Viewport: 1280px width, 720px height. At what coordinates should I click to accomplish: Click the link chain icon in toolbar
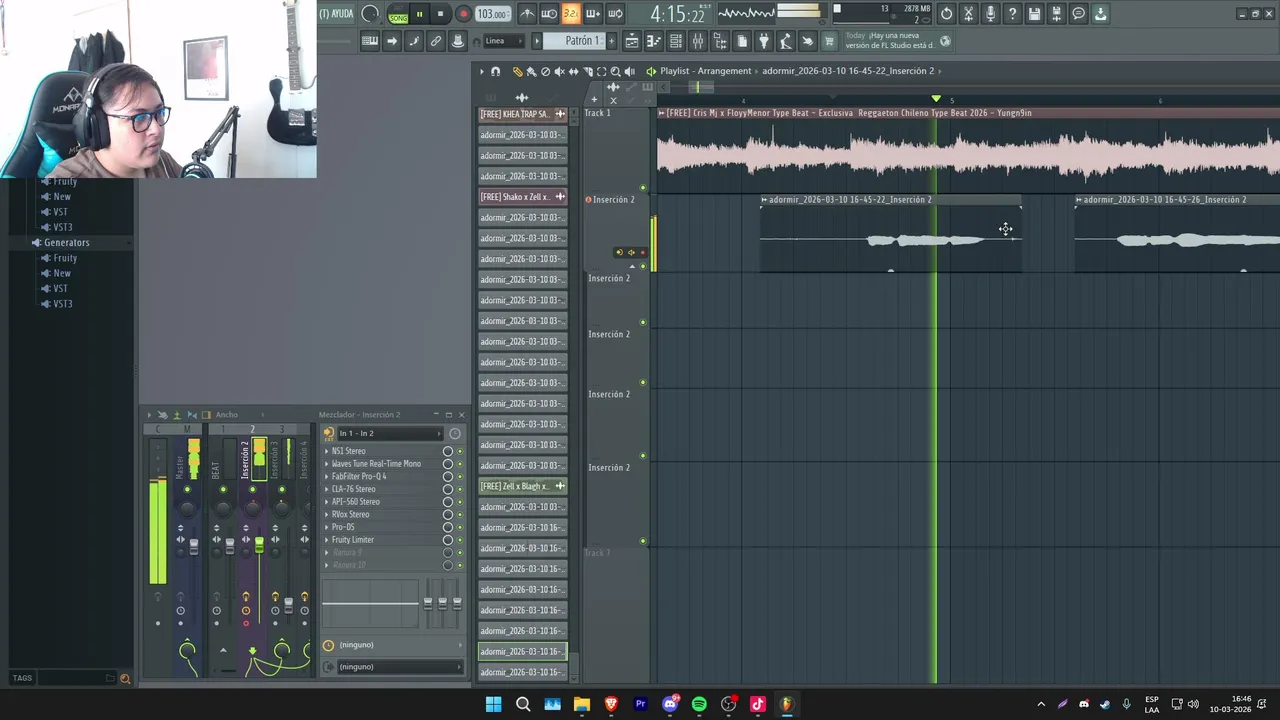tap(435, 41)
